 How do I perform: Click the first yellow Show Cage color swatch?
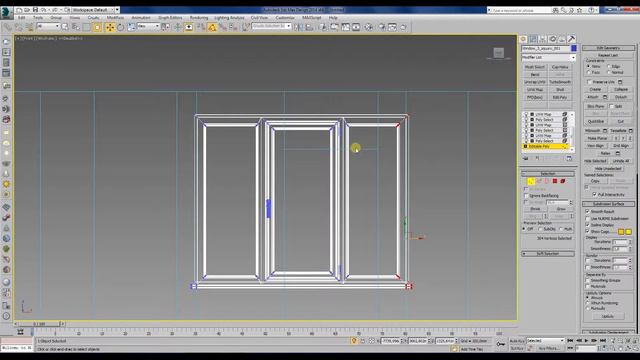pyautogui.click(x=621, y=232)
